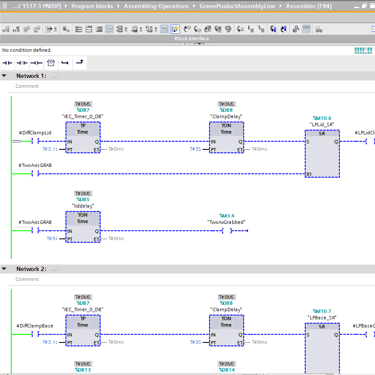The image size is (375, 375).
Task: Click the update inconsistent block calls icon
Action: [x=208, y=29]
